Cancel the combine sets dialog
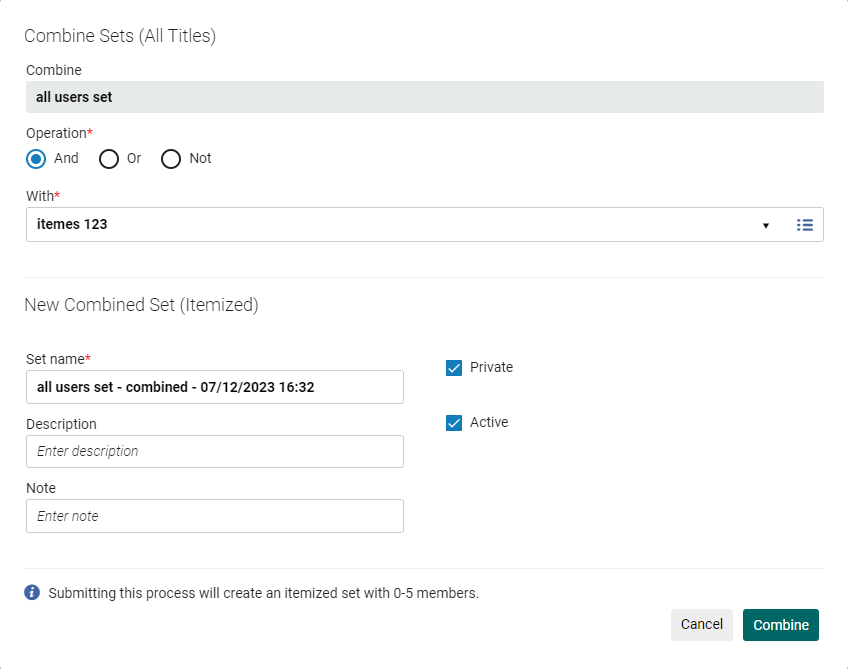The width and height of the screenshot is (848, 669). tap(701, 625)
